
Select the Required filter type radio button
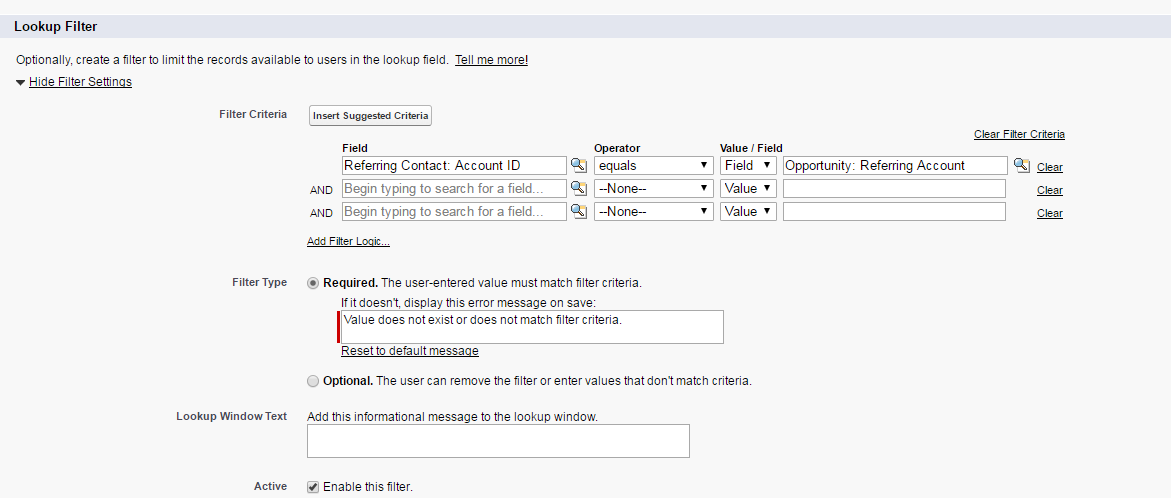click(314, 283)
